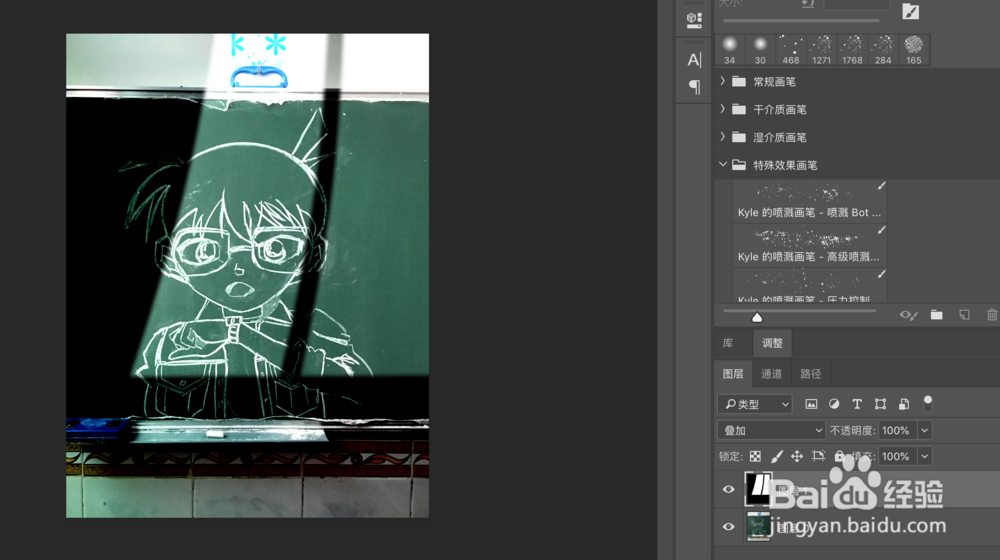Filter layers by shape layer icon
The image size is (1000, 560).
(881, 404)
